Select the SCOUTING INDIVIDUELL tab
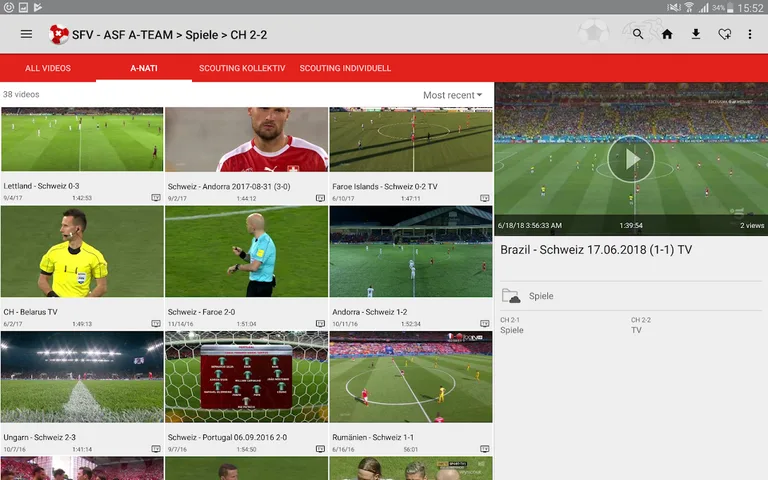768x480 pixels. point(345,69)
